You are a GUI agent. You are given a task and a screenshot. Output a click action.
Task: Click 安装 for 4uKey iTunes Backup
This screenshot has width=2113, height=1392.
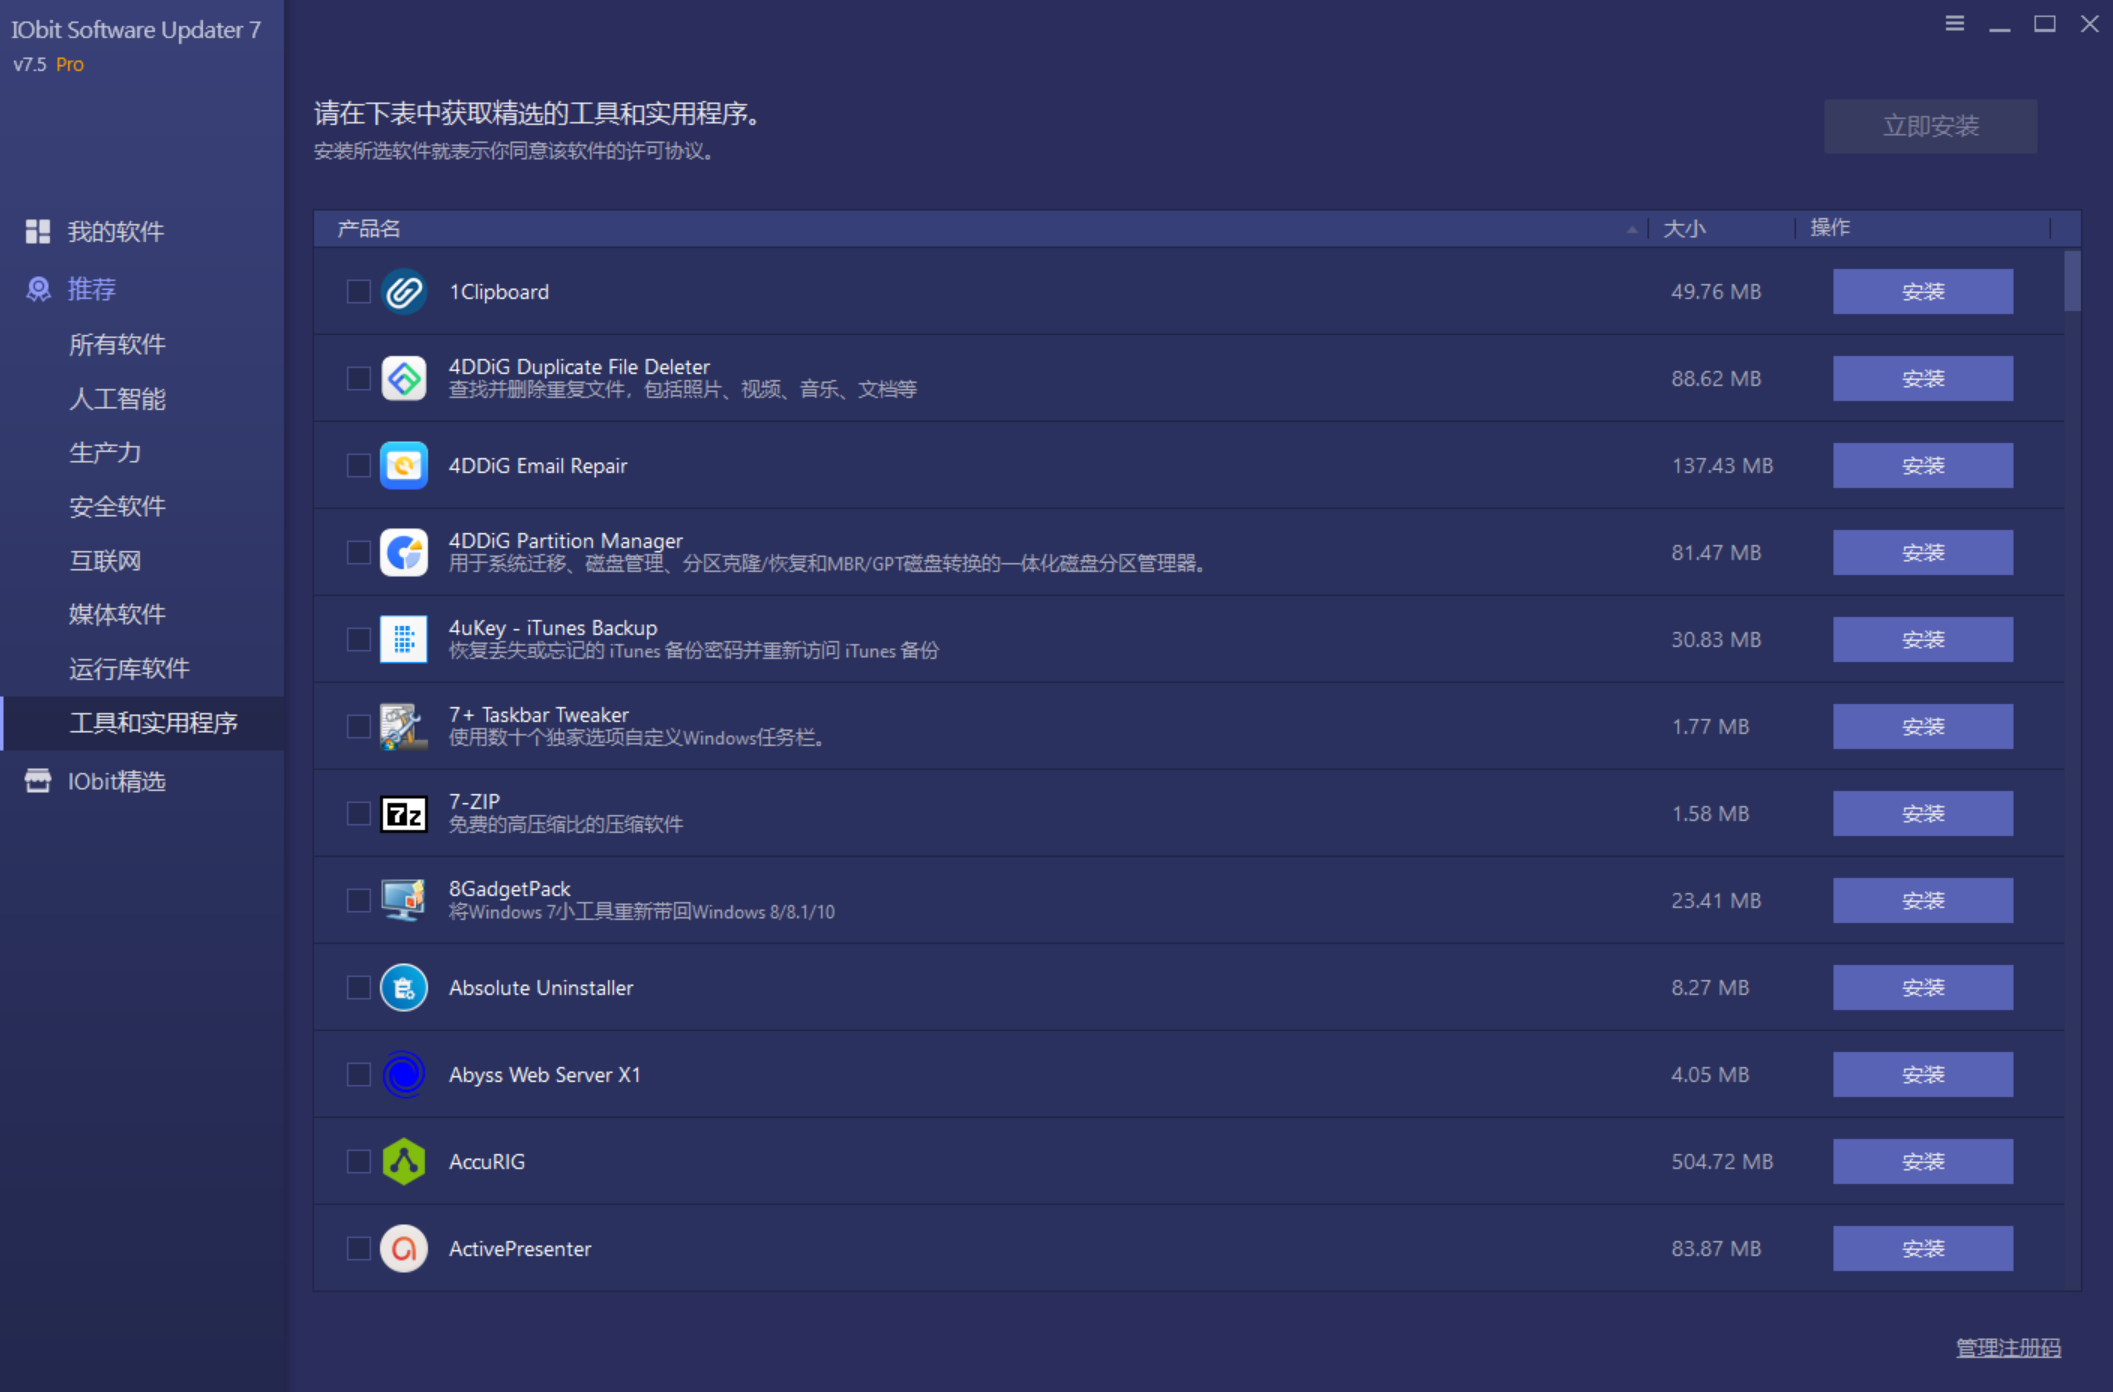coord(1923,640)
